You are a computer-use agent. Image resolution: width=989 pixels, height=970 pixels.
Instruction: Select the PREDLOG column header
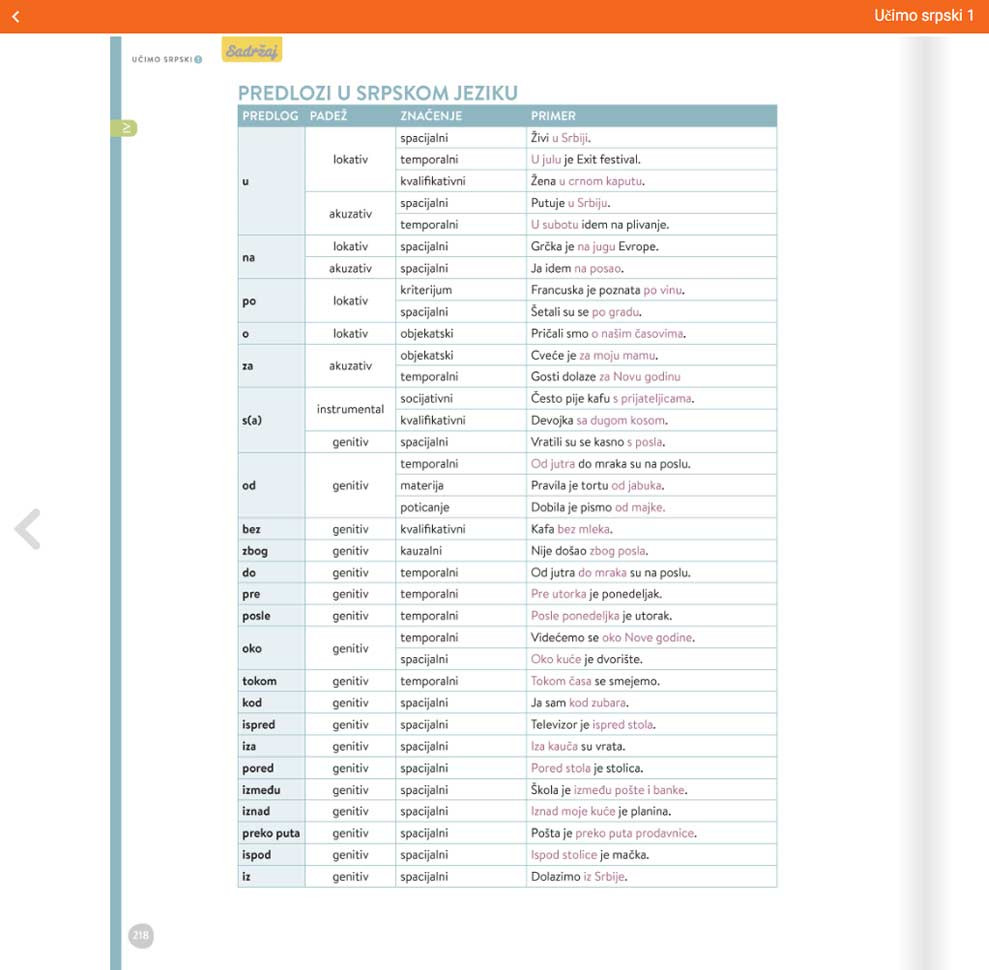[x=270, y=116]
